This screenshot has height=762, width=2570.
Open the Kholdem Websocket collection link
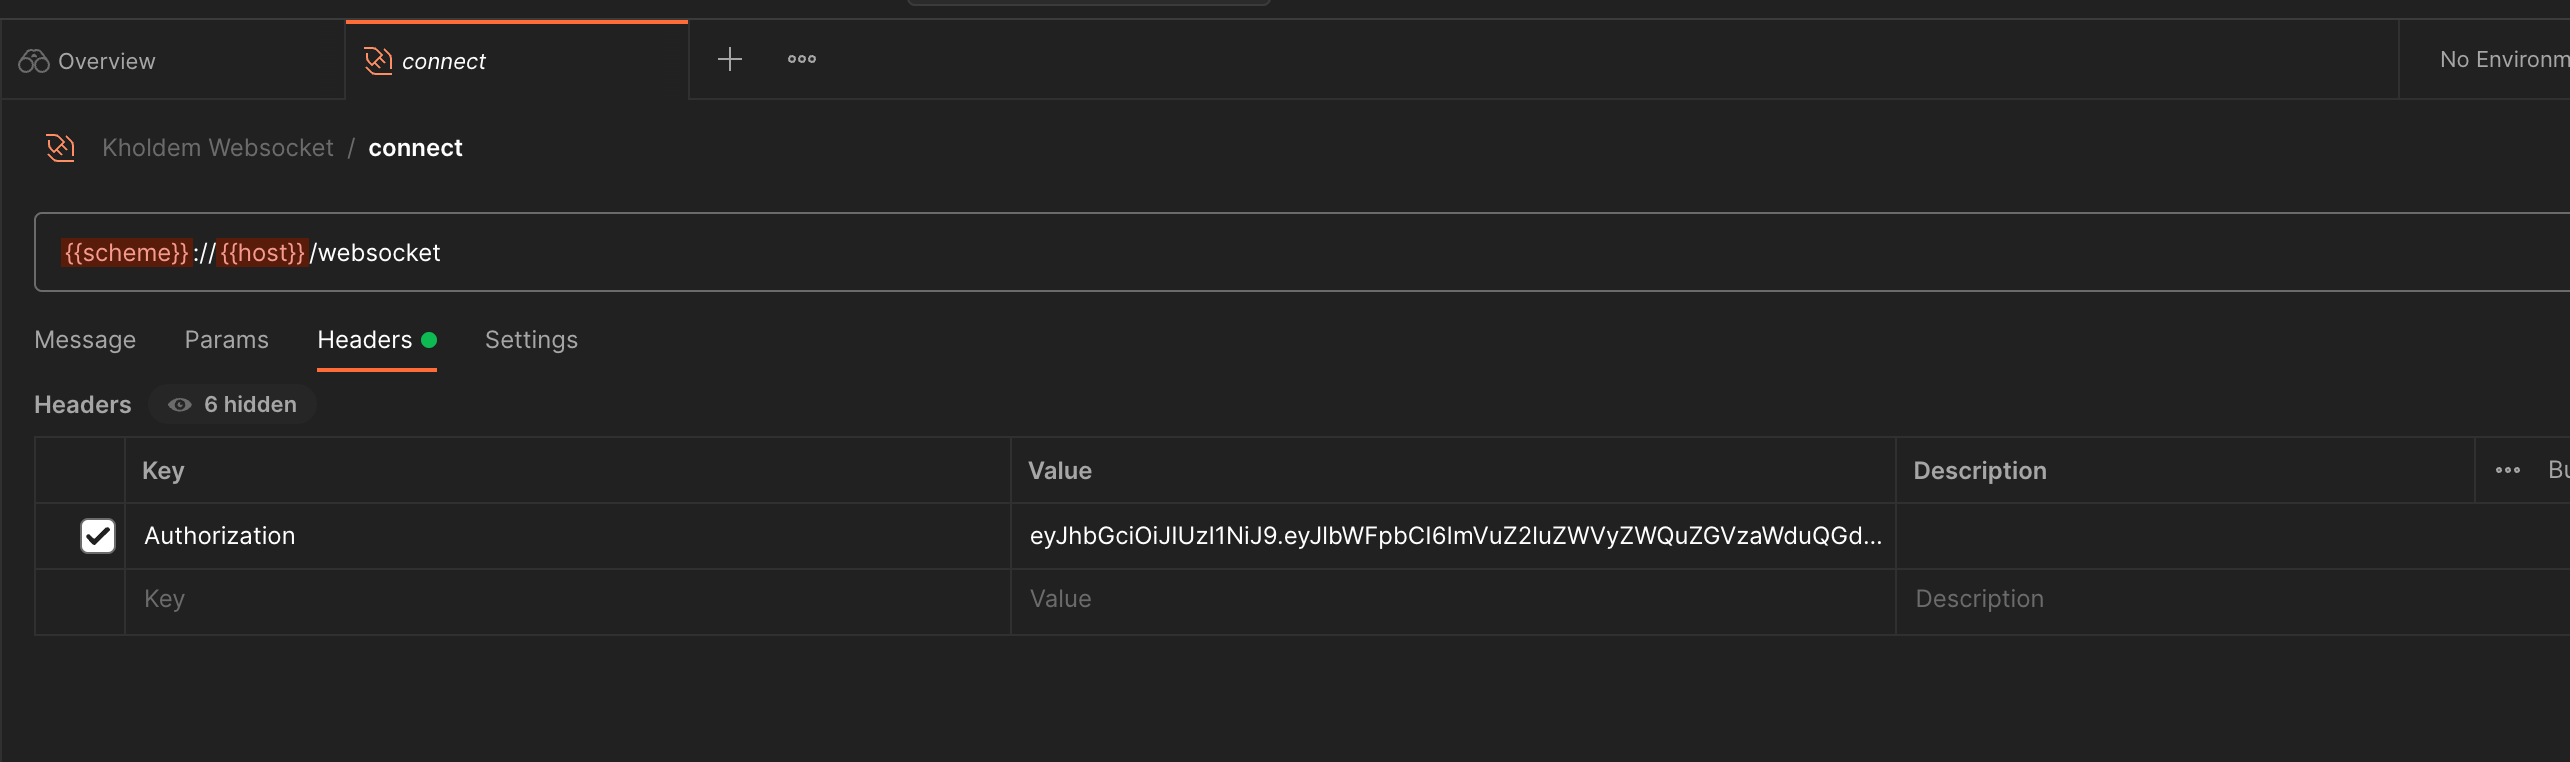pyautogui.click(x=218, y=148)
